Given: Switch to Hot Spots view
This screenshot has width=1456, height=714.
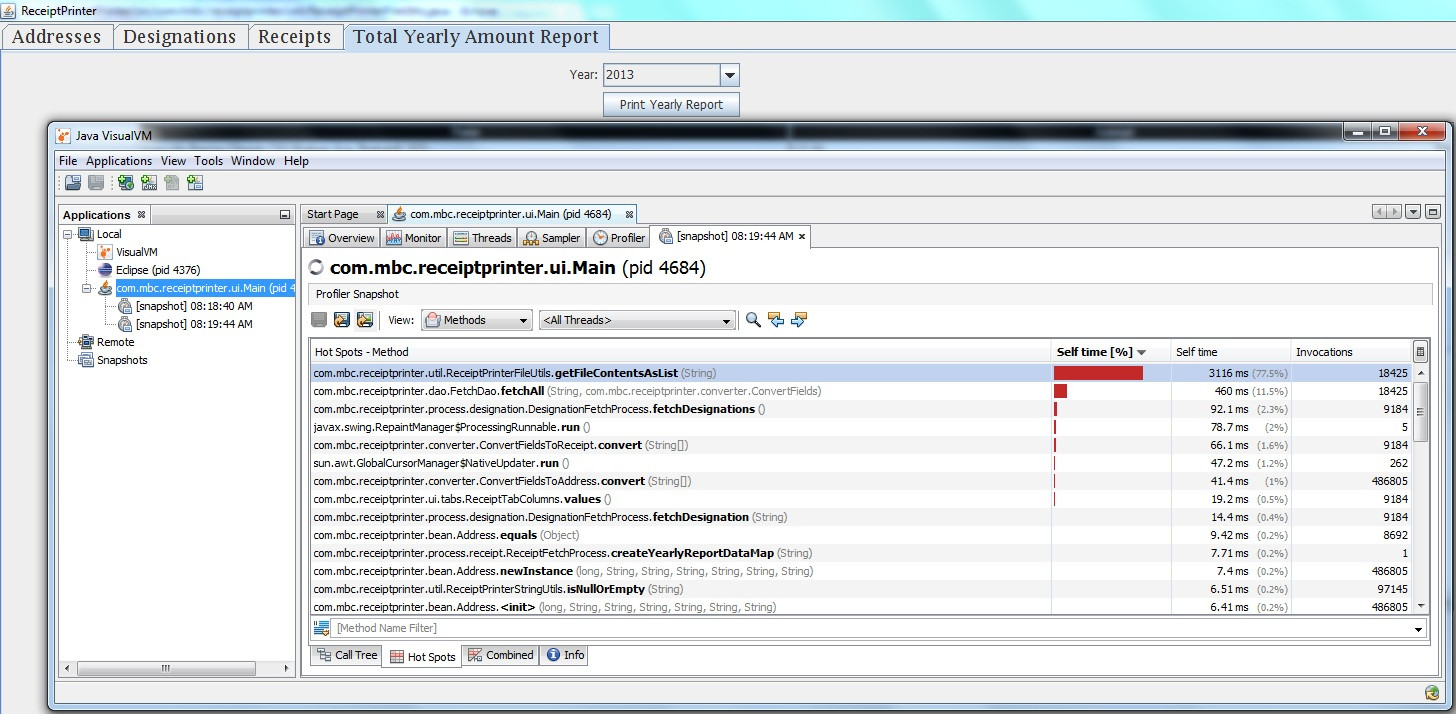Looking at the screenshot, I should [x=422, y=656].
